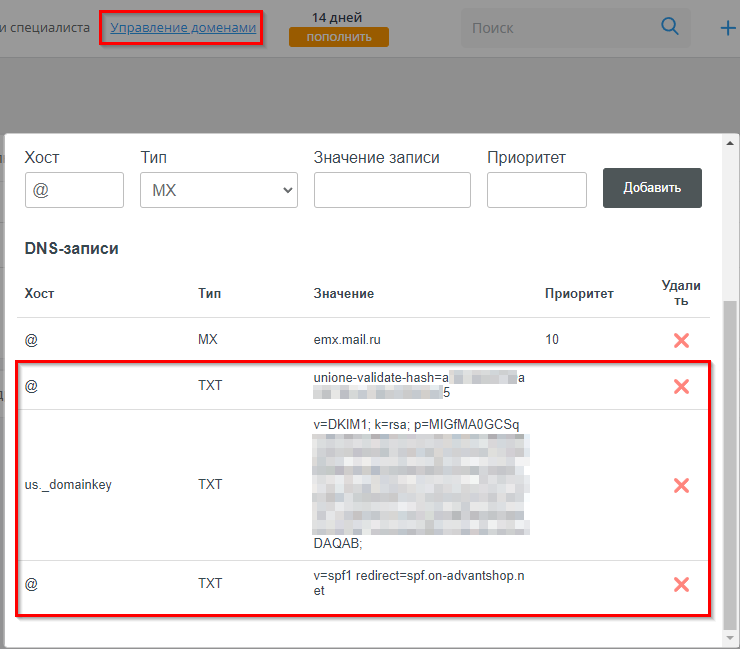The width and height of the screenshot is (740, 649).
Task: Focus the Приоритет input field
Action: click(536, 189)
